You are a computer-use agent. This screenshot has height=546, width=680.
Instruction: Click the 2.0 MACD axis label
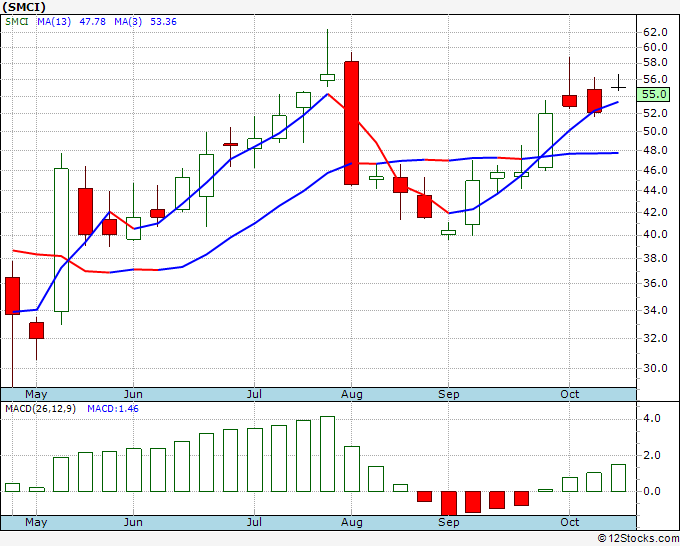click(x=652, y=455)
